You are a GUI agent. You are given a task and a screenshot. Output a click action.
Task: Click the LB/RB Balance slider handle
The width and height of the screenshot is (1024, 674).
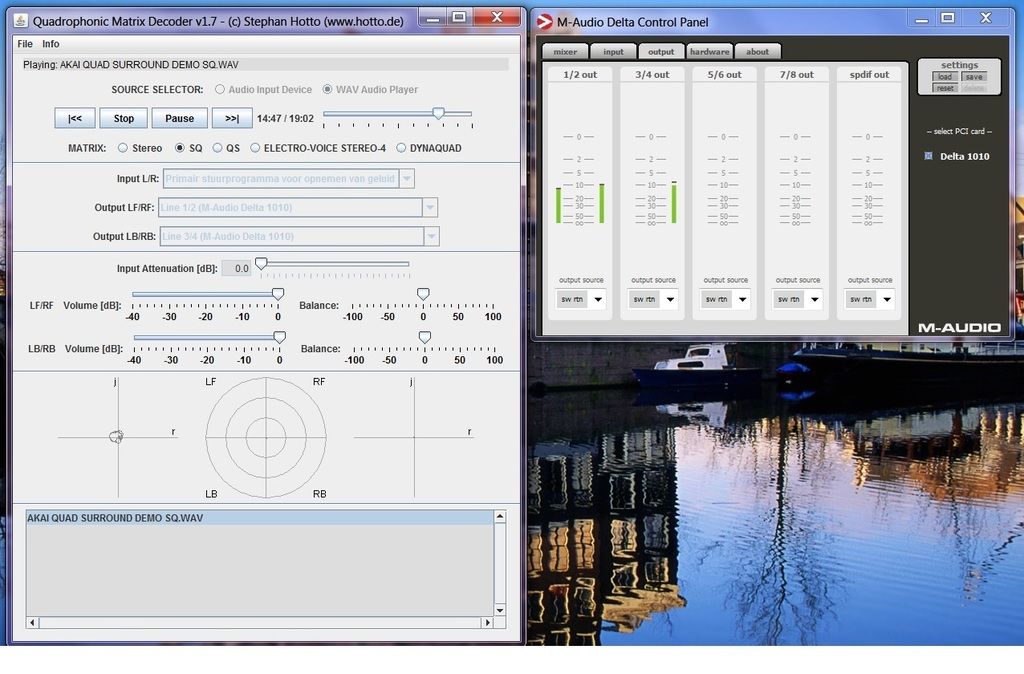coord(424,337)
